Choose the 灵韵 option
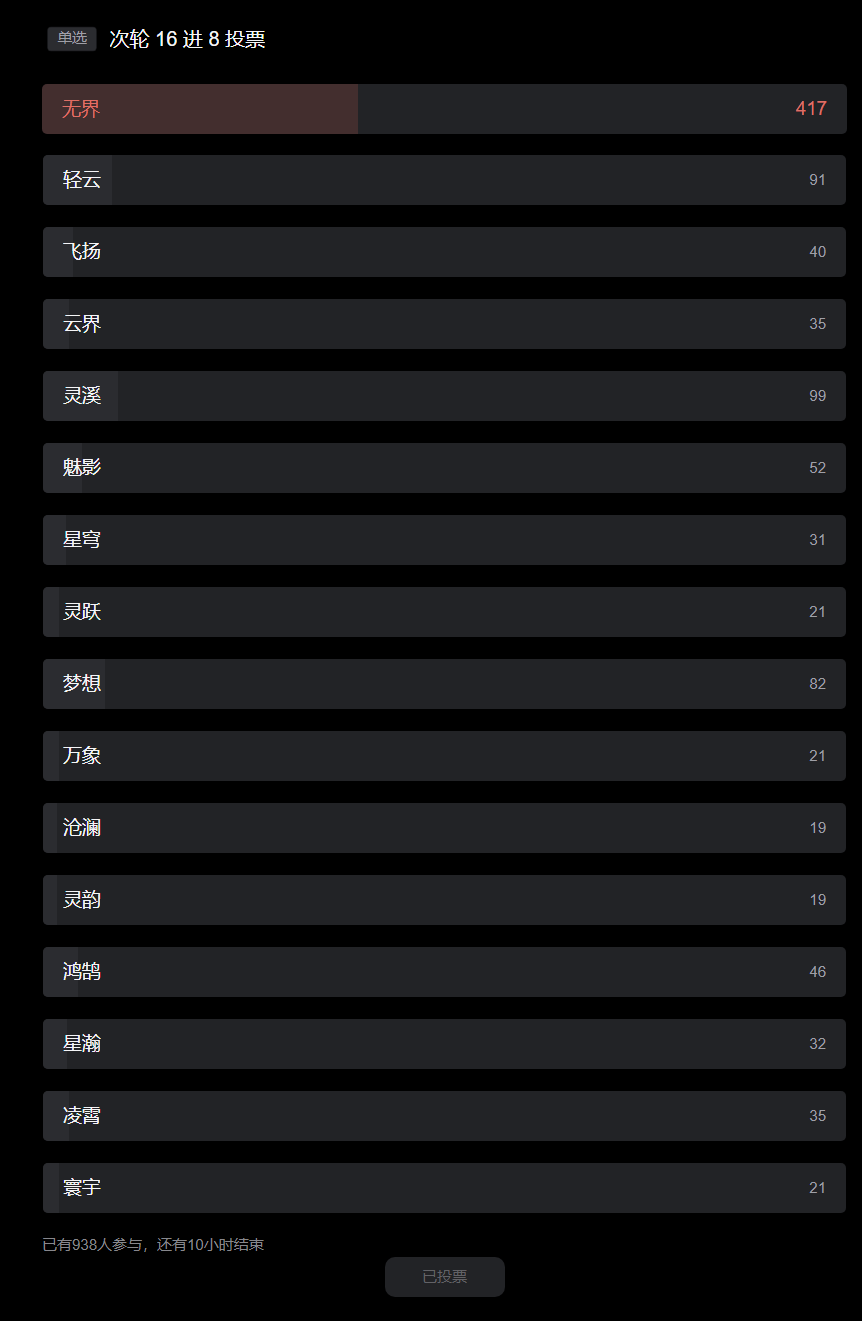This screenshot has height=1321, width=862. tap(444, 900)
